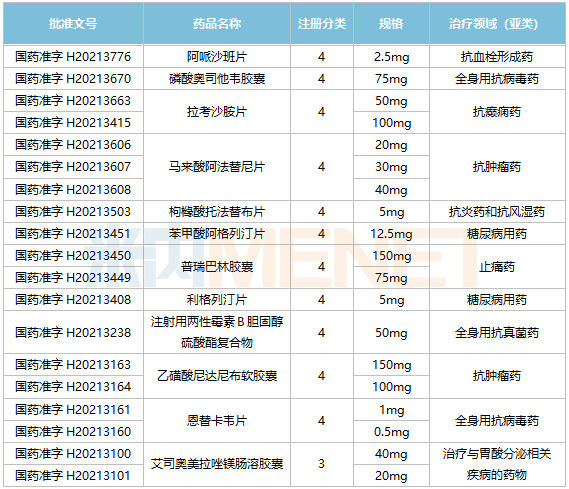This screenshot has height=489, width=569.
Task: Click the 治疗与胃酸分泌相关疾病的药物 cell
Action: click(x=497, y=464)
